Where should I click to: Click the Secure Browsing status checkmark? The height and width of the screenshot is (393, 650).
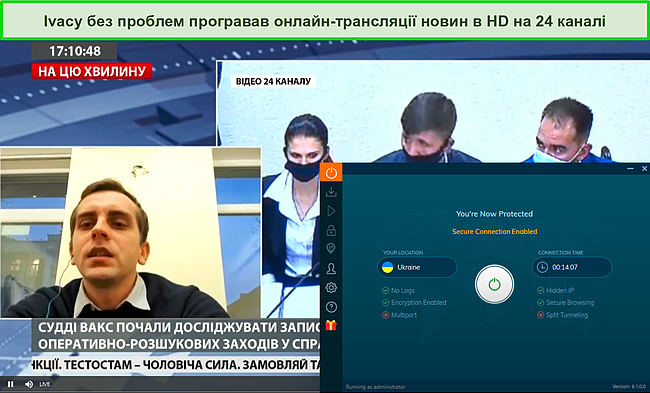[x=541, y=303]
